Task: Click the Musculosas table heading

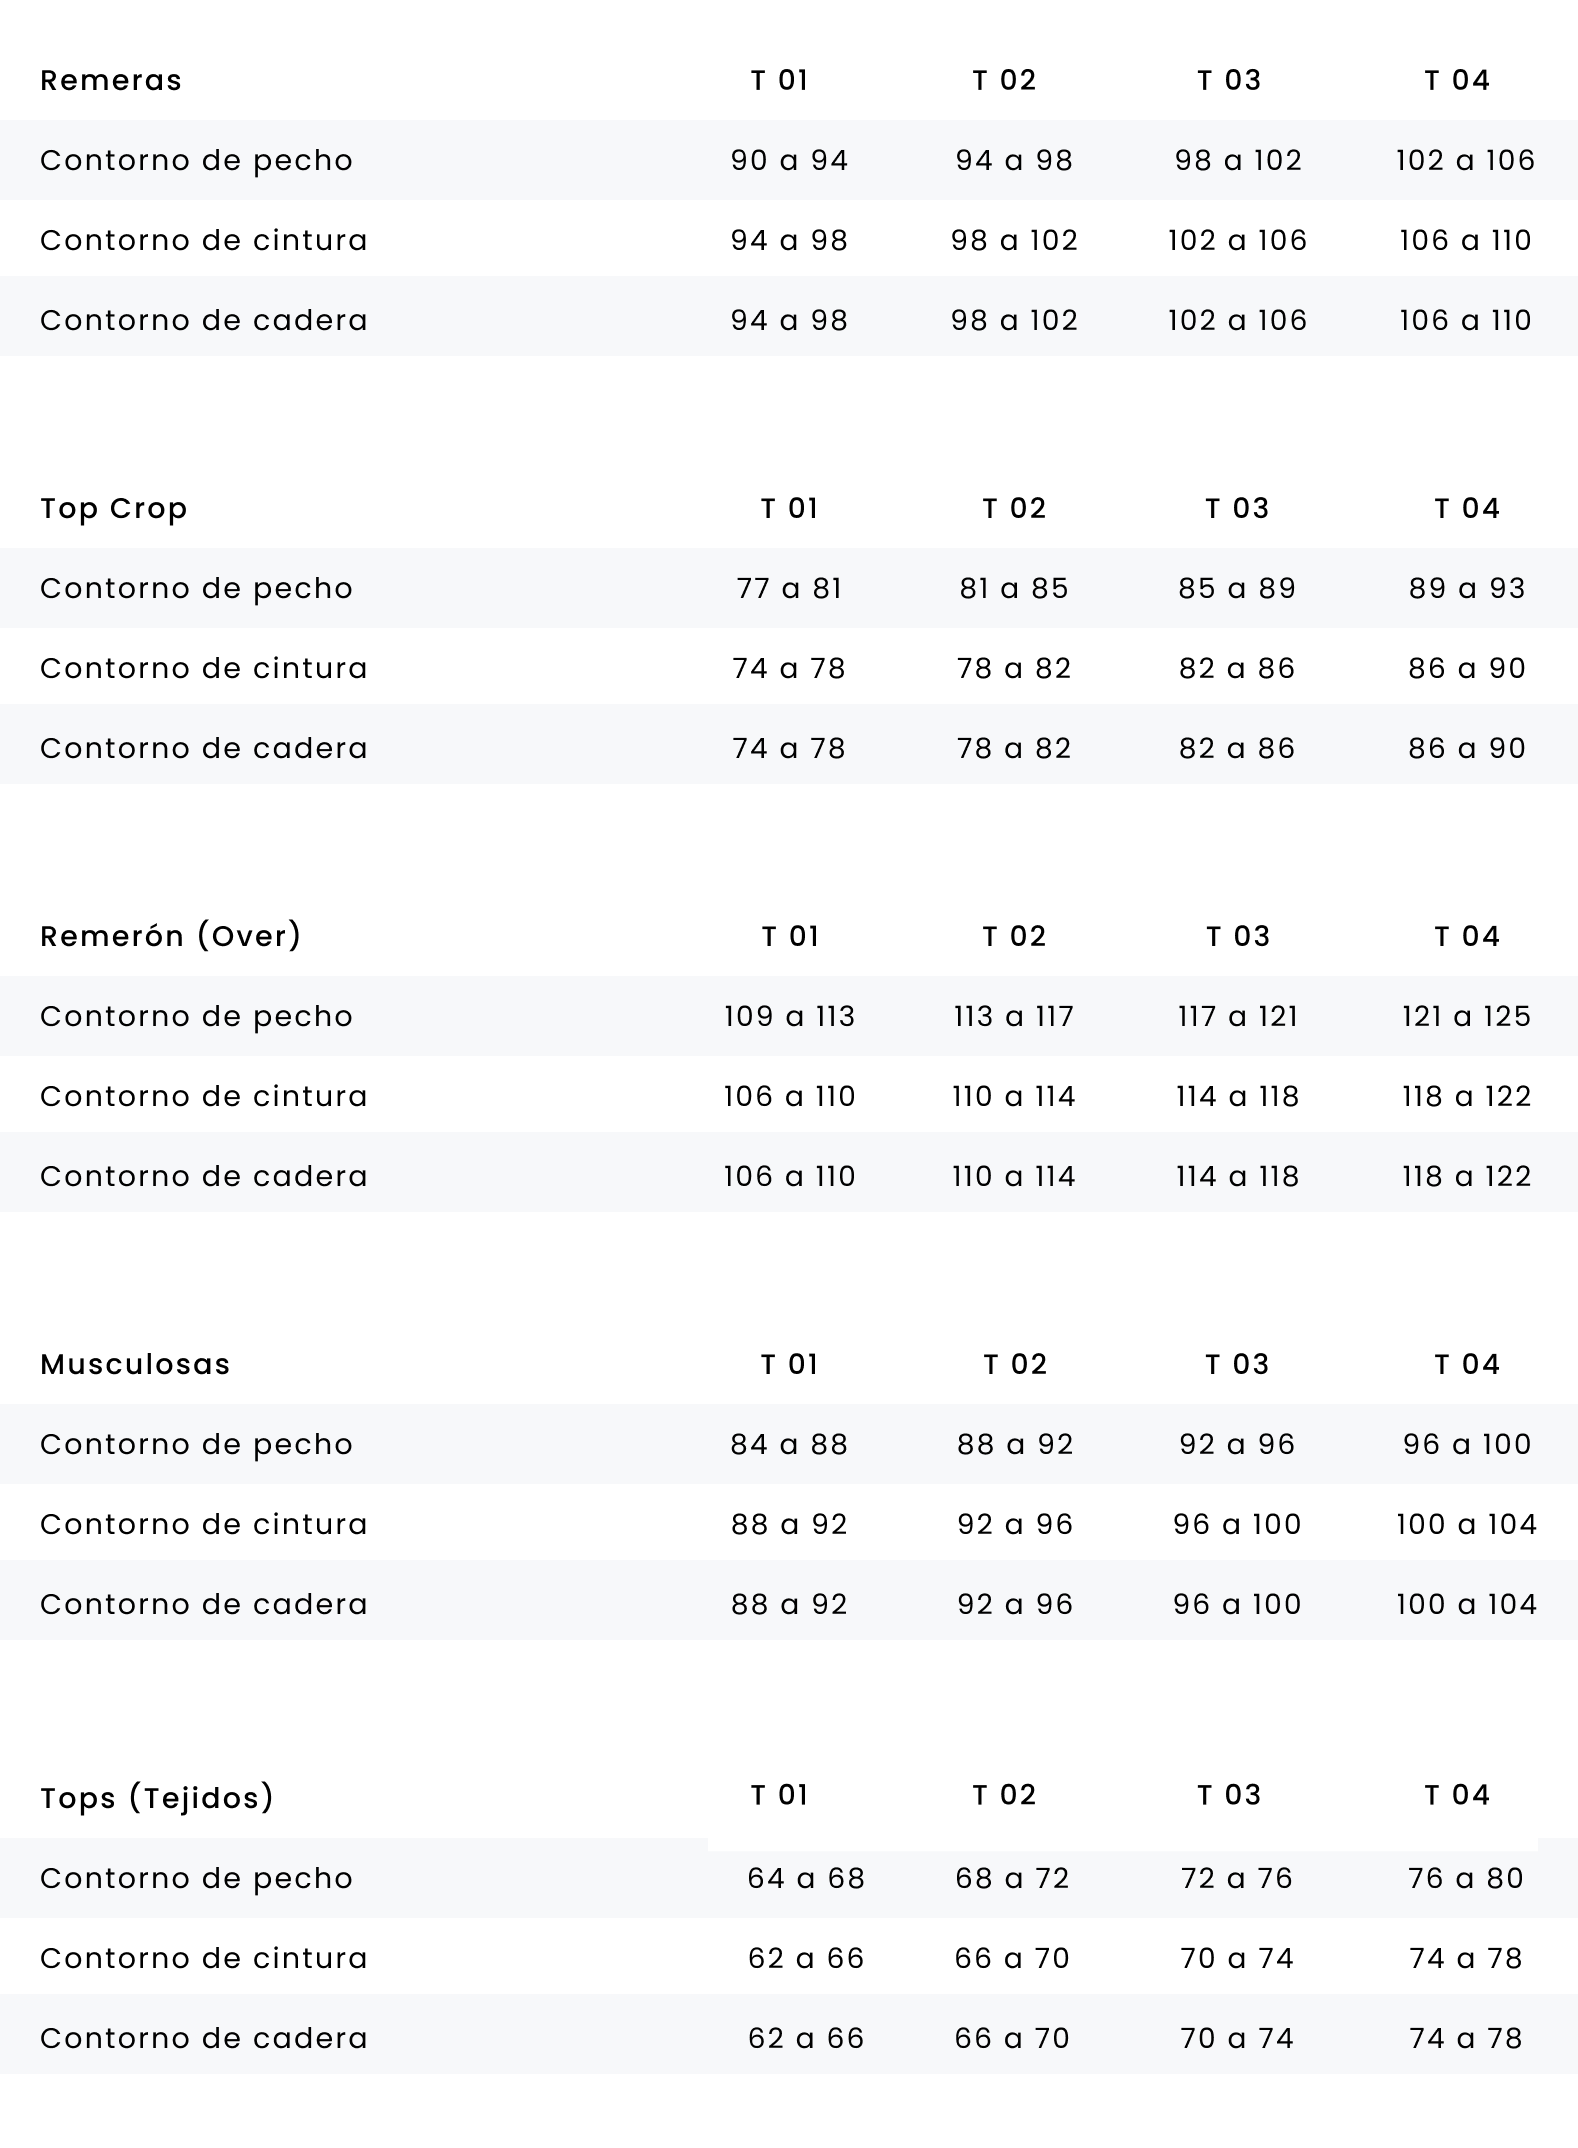Action: [135, 1364]
